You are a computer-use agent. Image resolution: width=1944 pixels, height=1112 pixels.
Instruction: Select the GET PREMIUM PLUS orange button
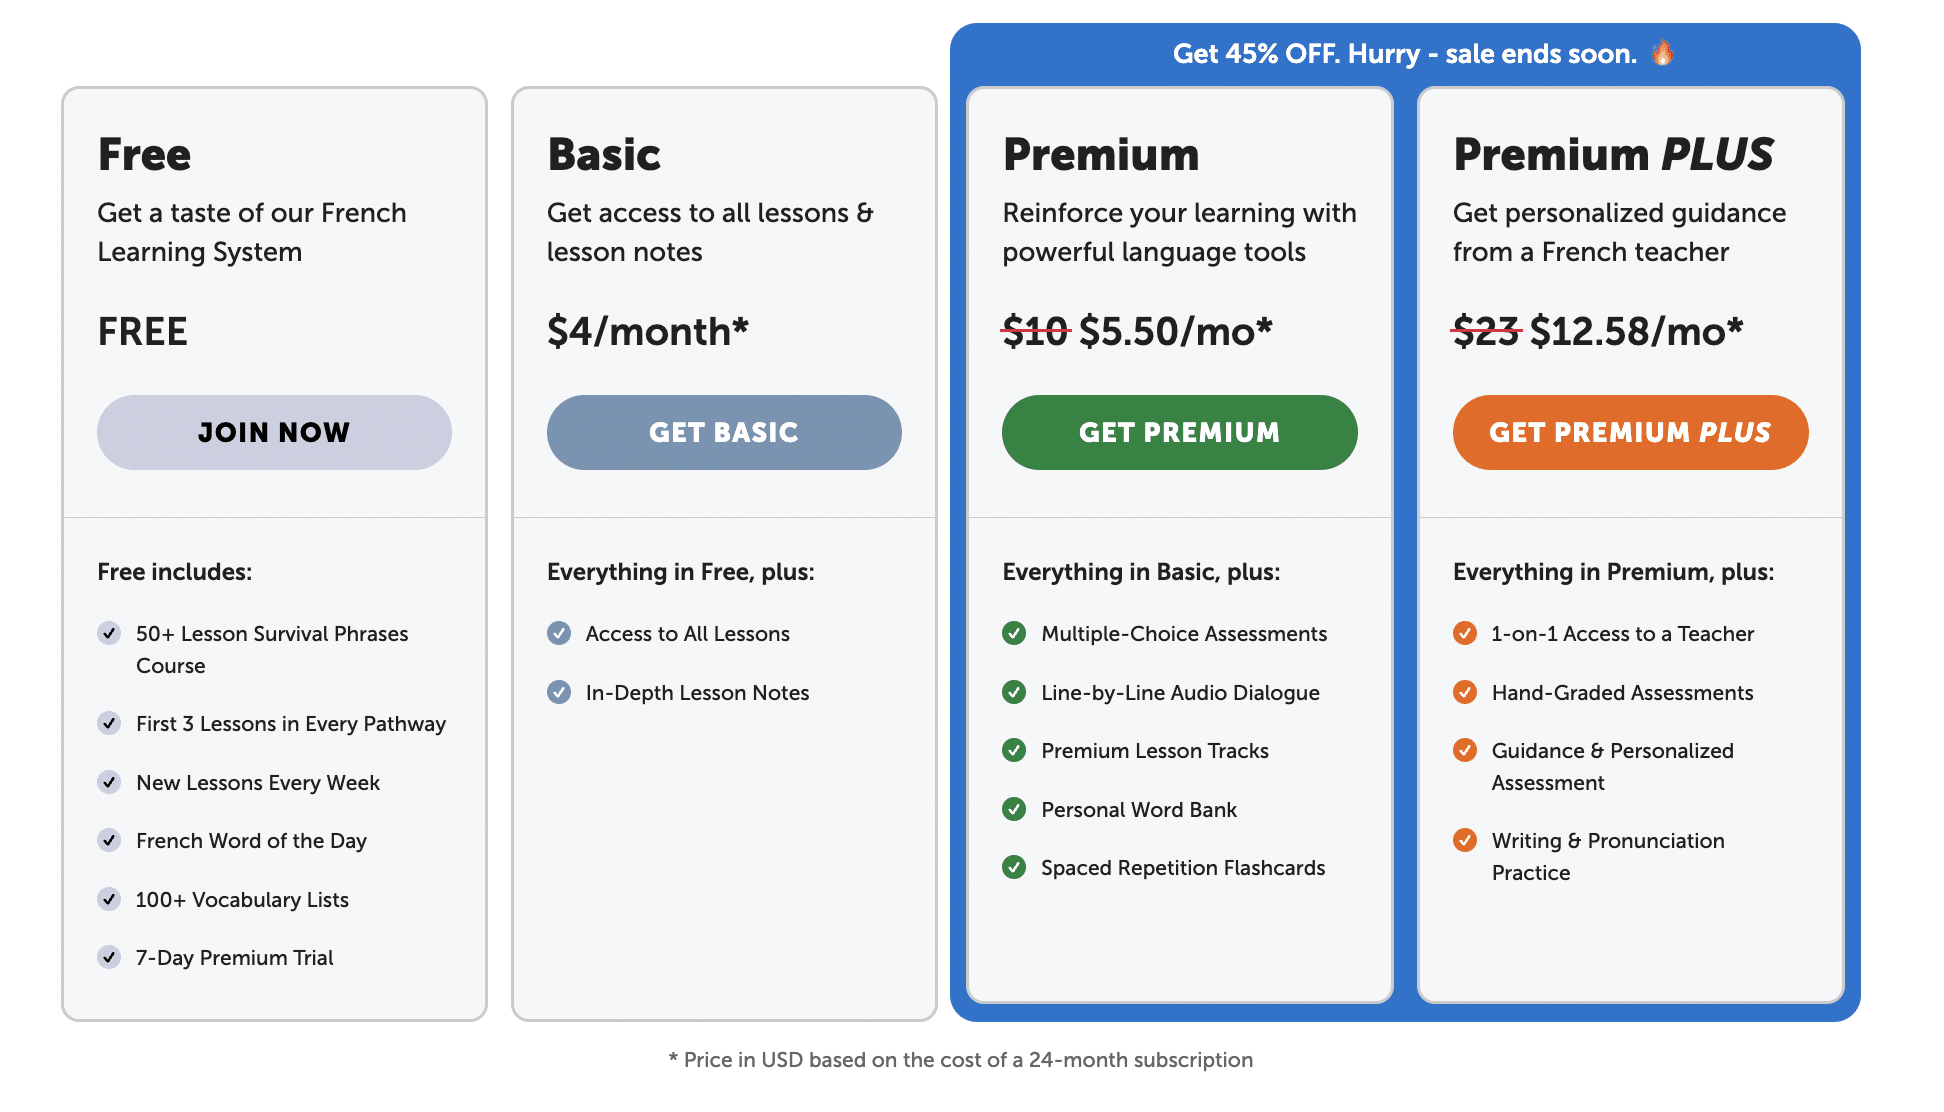pyautogui.click(x=1630, y=432)
